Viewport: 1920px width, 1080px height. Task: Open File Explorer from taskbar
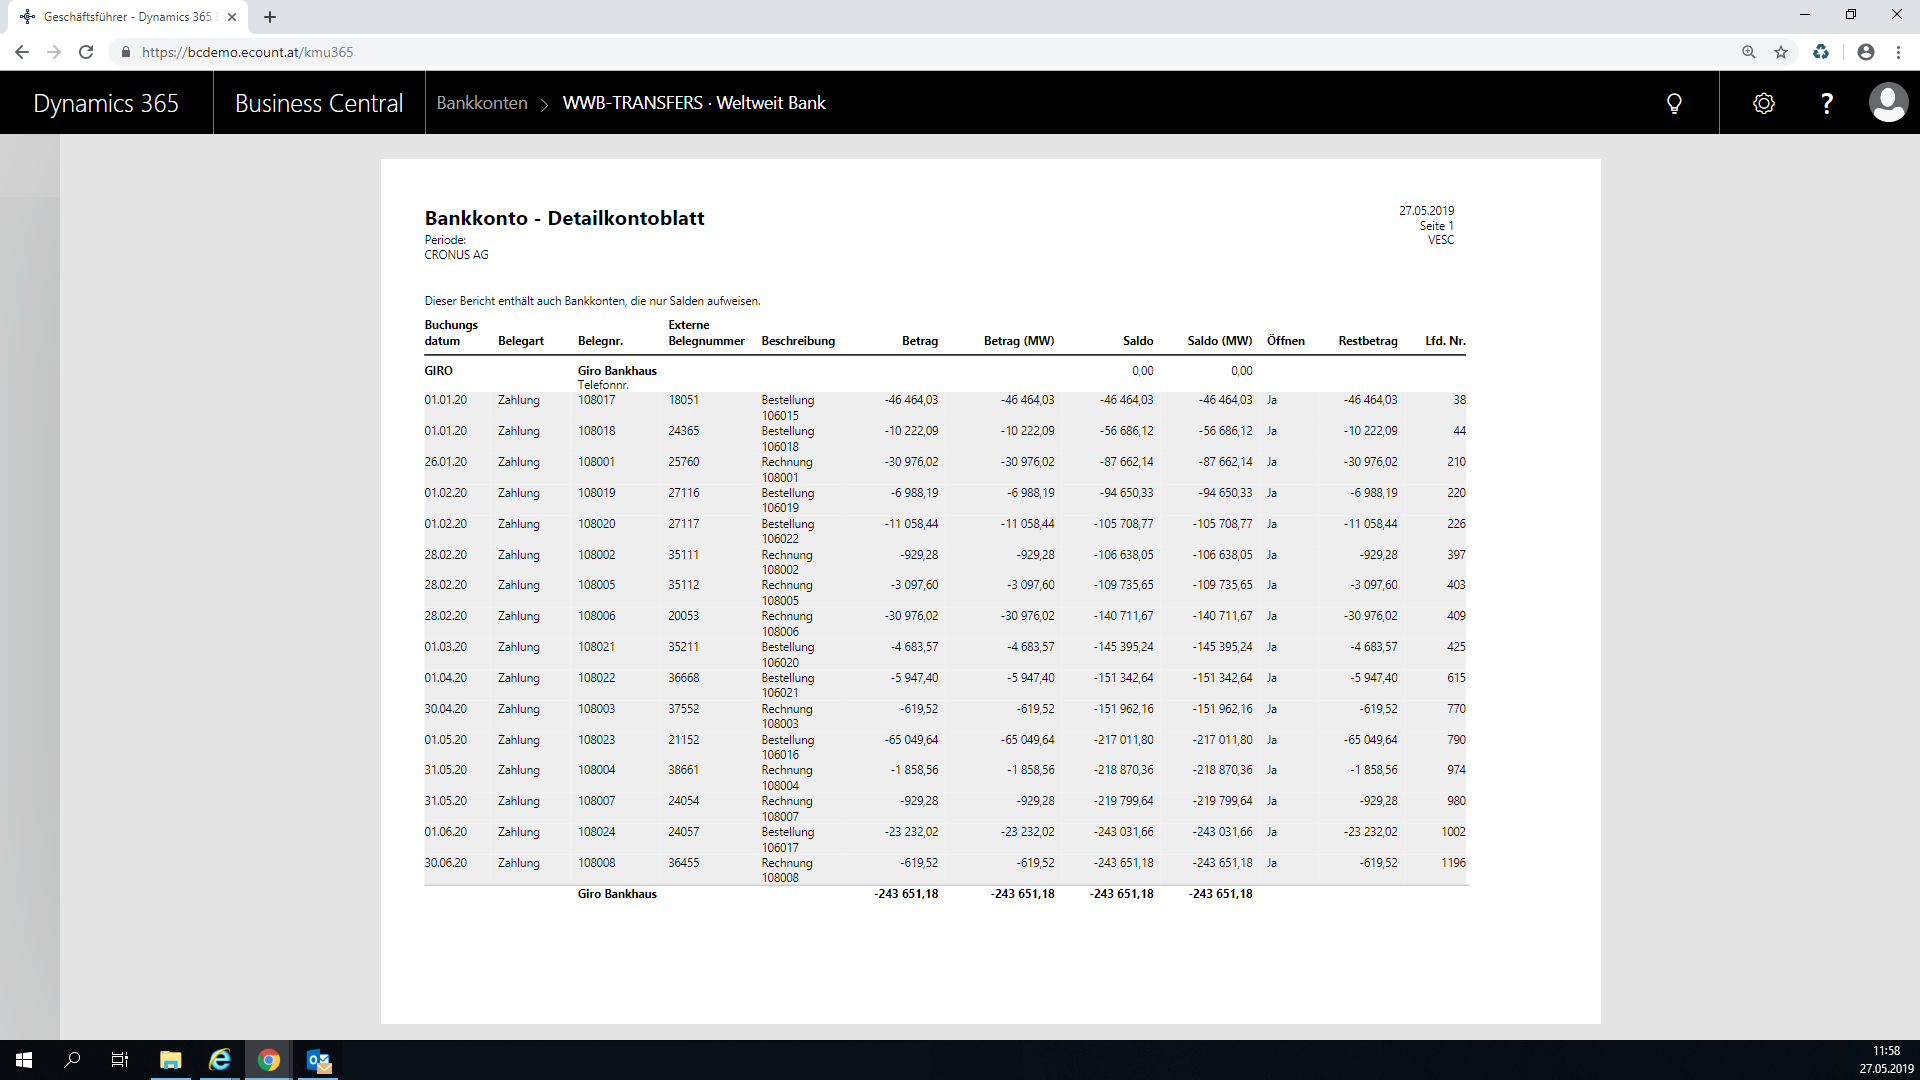(171, 1060)
